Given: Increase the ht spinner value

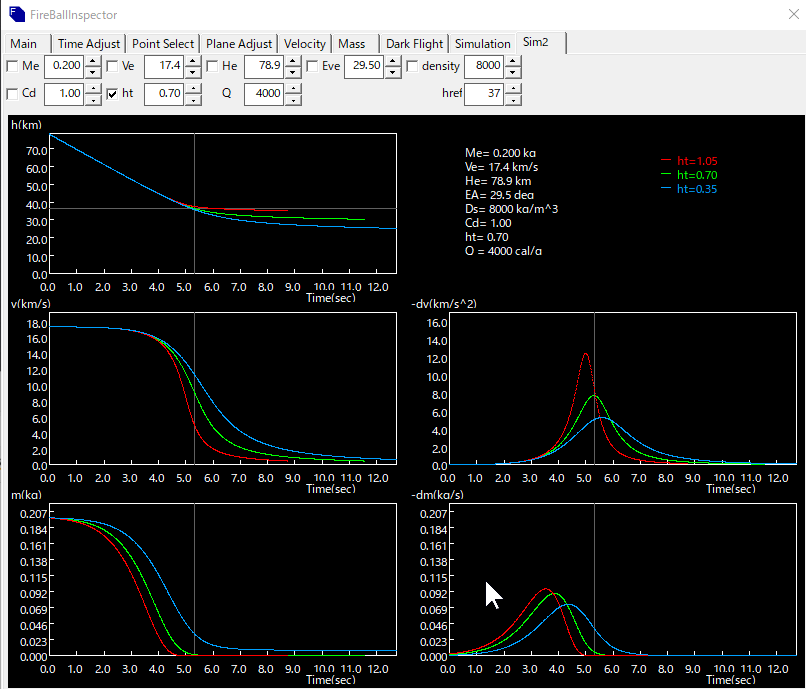Looking at the screenshot, I should (193, 88).
